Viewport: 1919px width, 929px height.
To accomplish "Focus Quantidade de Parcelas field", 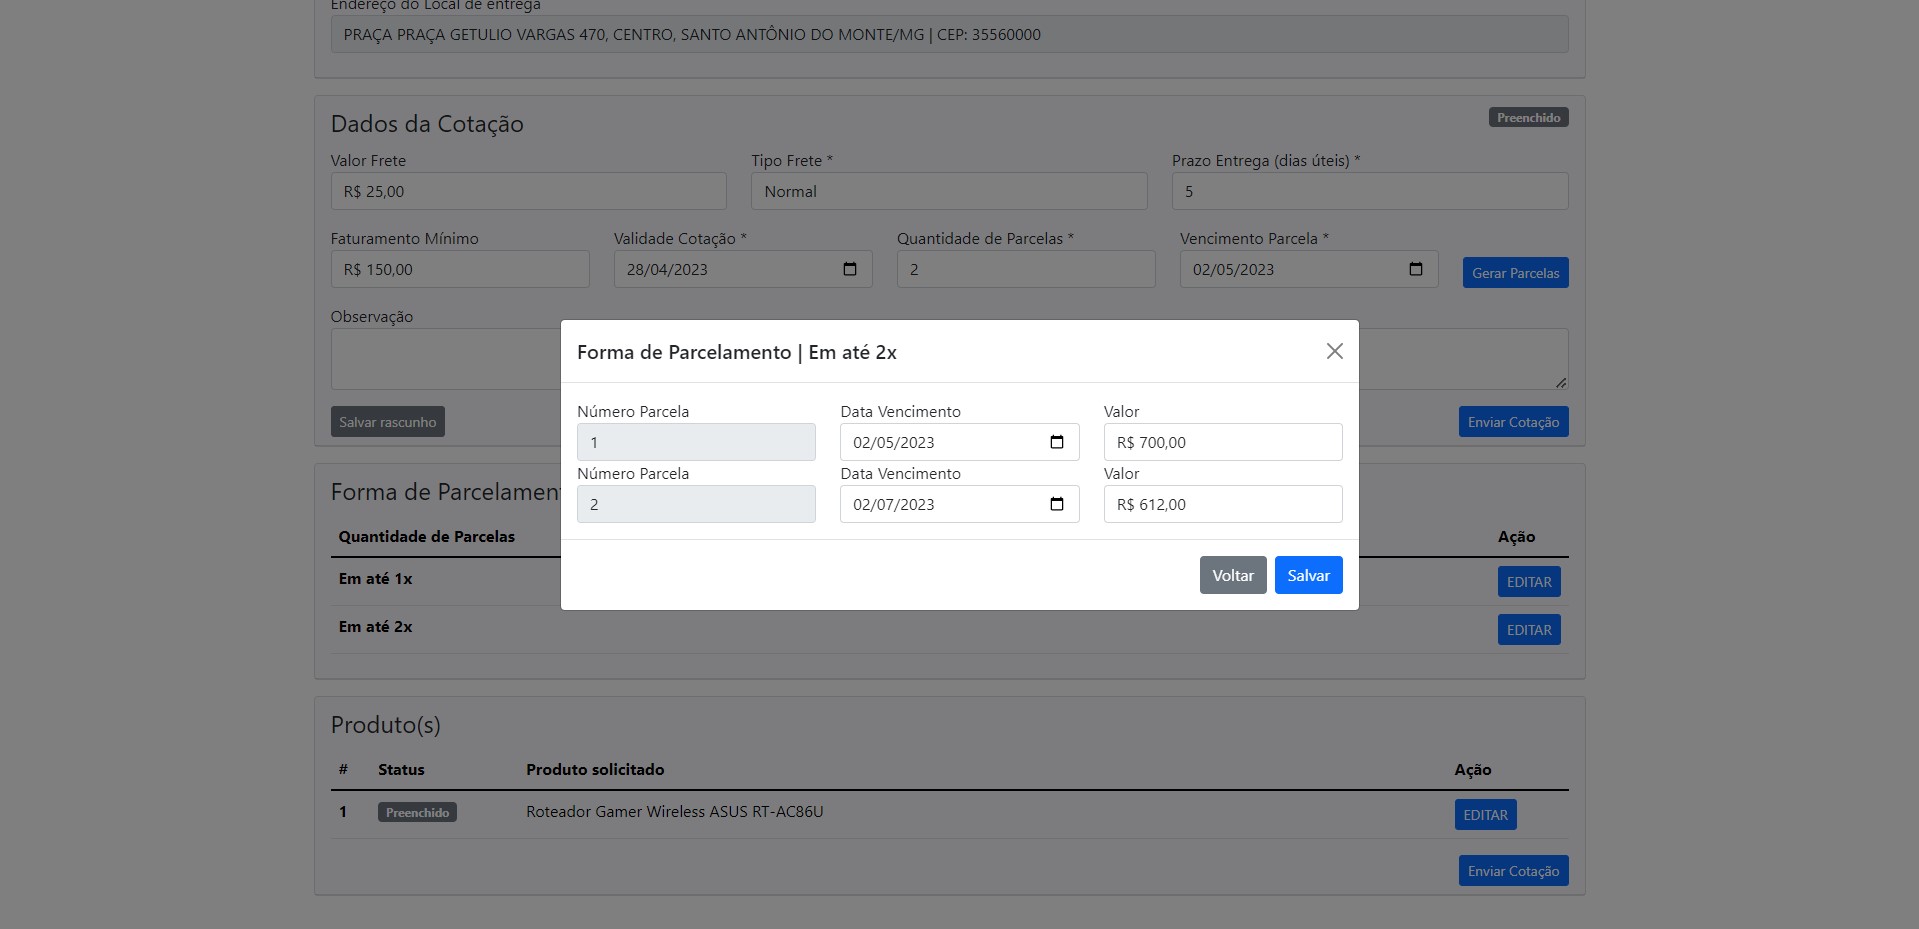I will (x=1026, y=269).
